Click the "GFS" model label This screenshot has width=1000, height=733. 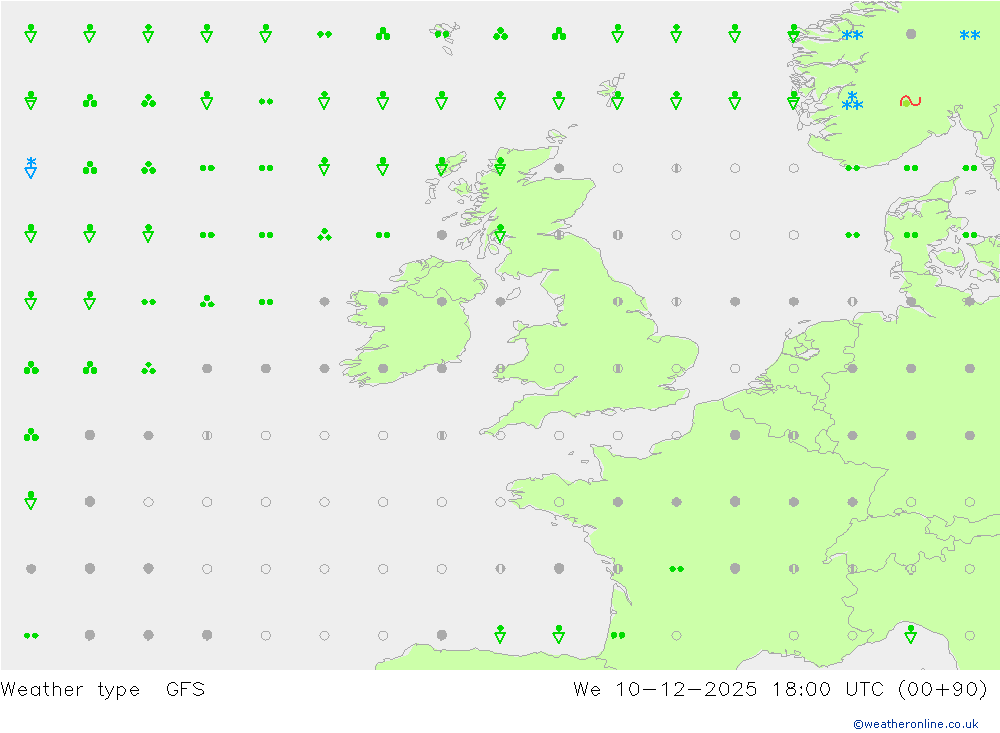(x=186, y=689)
